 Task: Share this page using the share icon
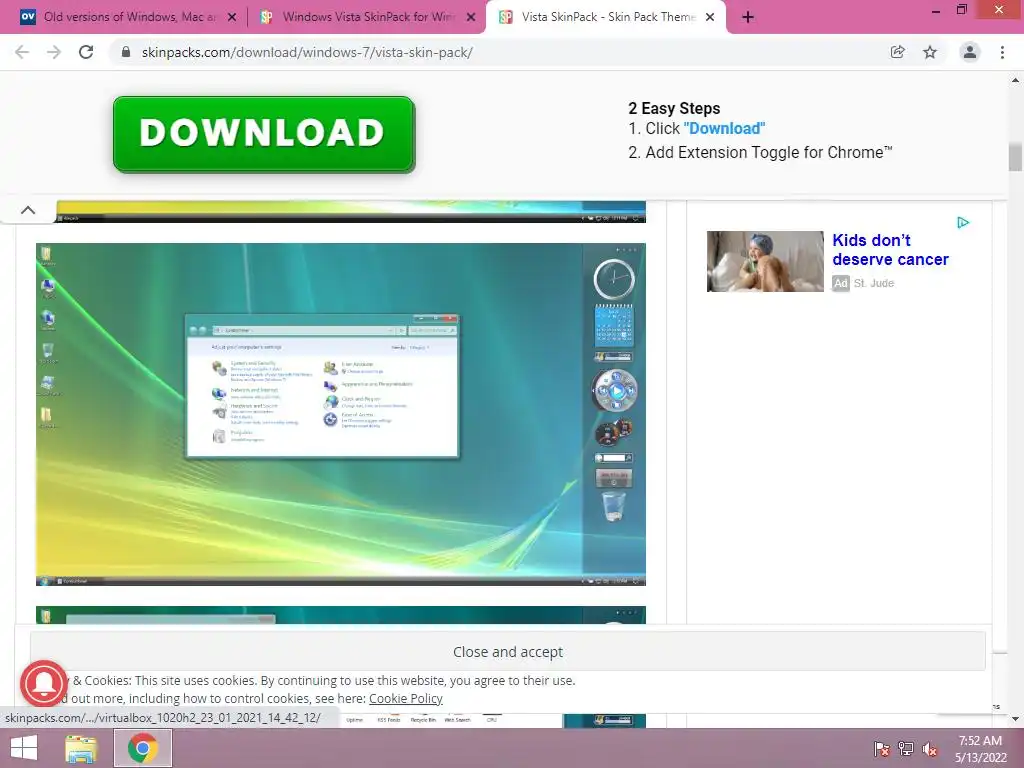pos(897,52)
